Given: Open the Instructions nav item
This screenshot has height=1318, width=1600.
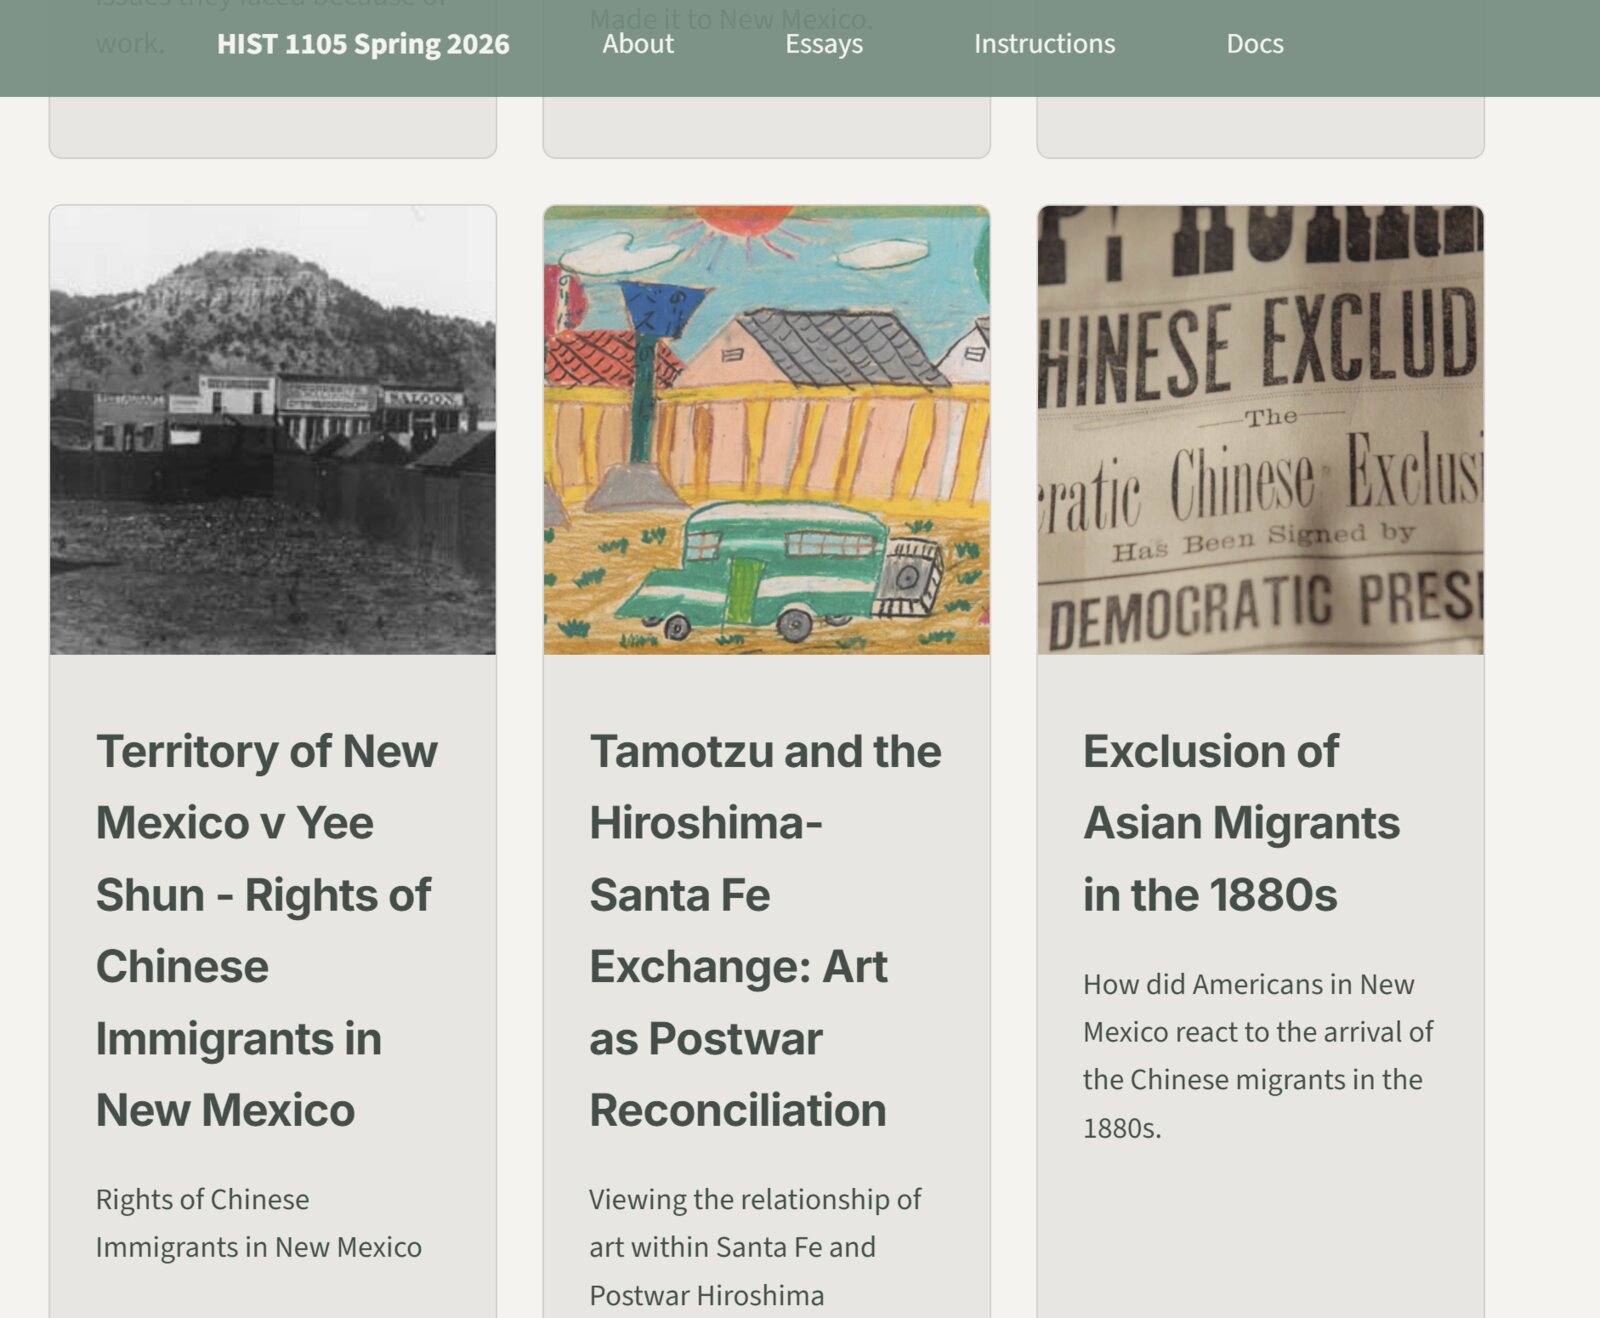Looking at the screenshot, I should 1045,44.
